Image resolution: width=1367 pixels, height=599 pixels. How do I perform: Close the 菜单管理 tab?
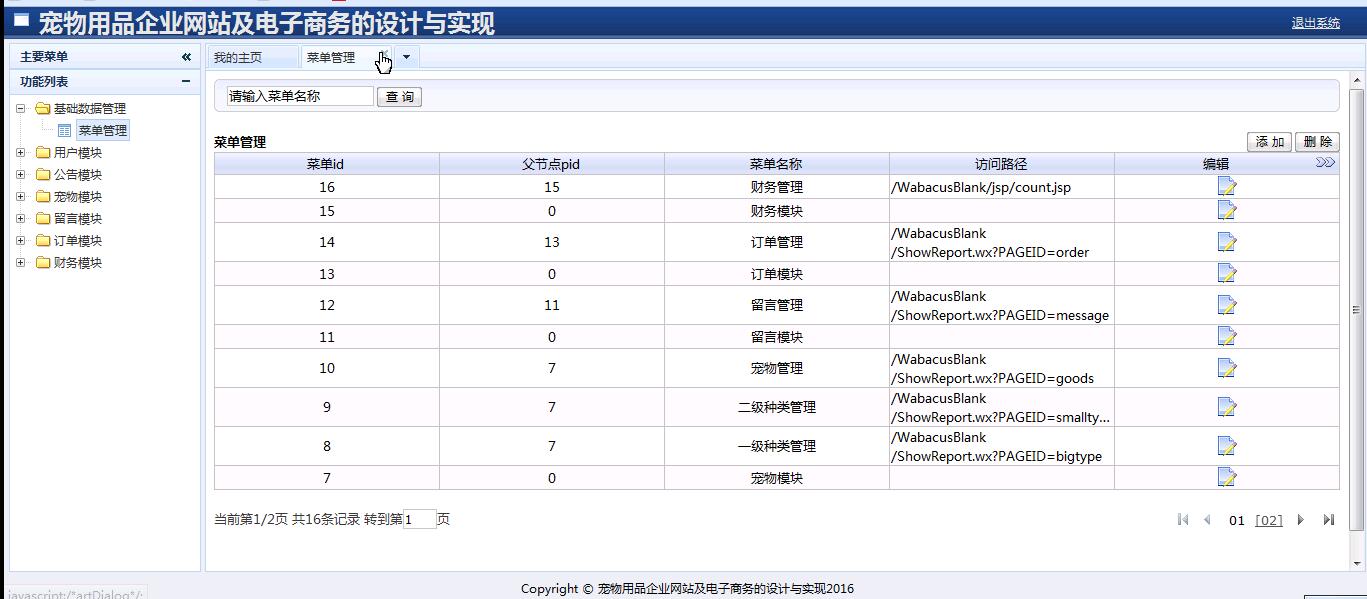point(384,56)
